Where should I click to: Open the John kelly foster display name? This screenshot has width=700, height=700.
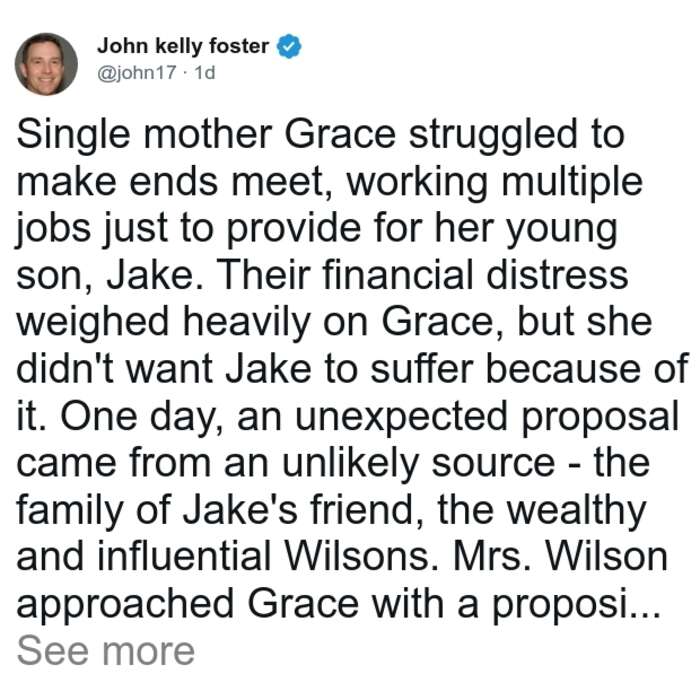coord(183,46)
